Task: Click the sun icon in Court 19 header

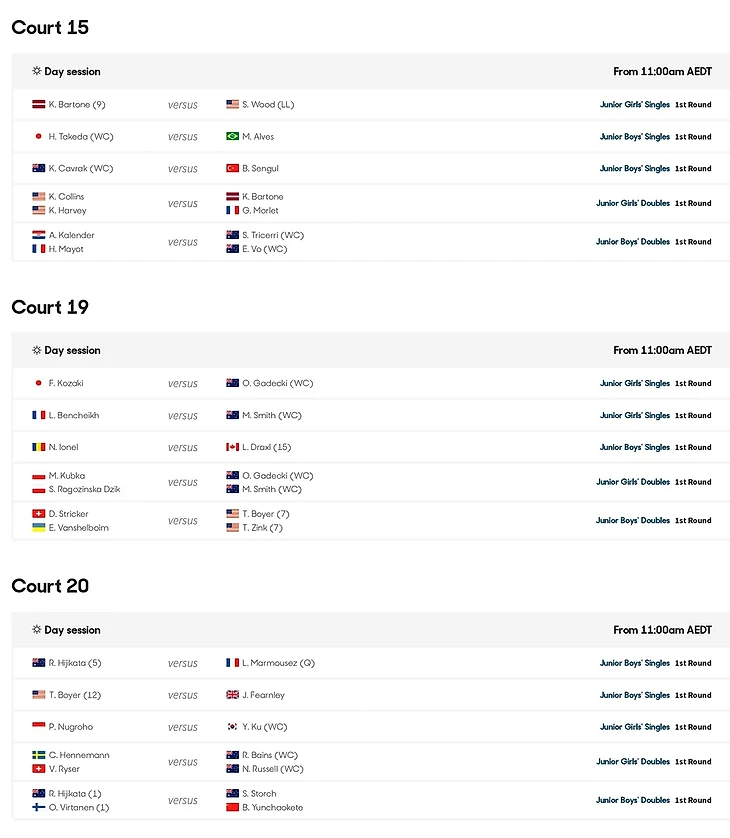Action: 37,351
